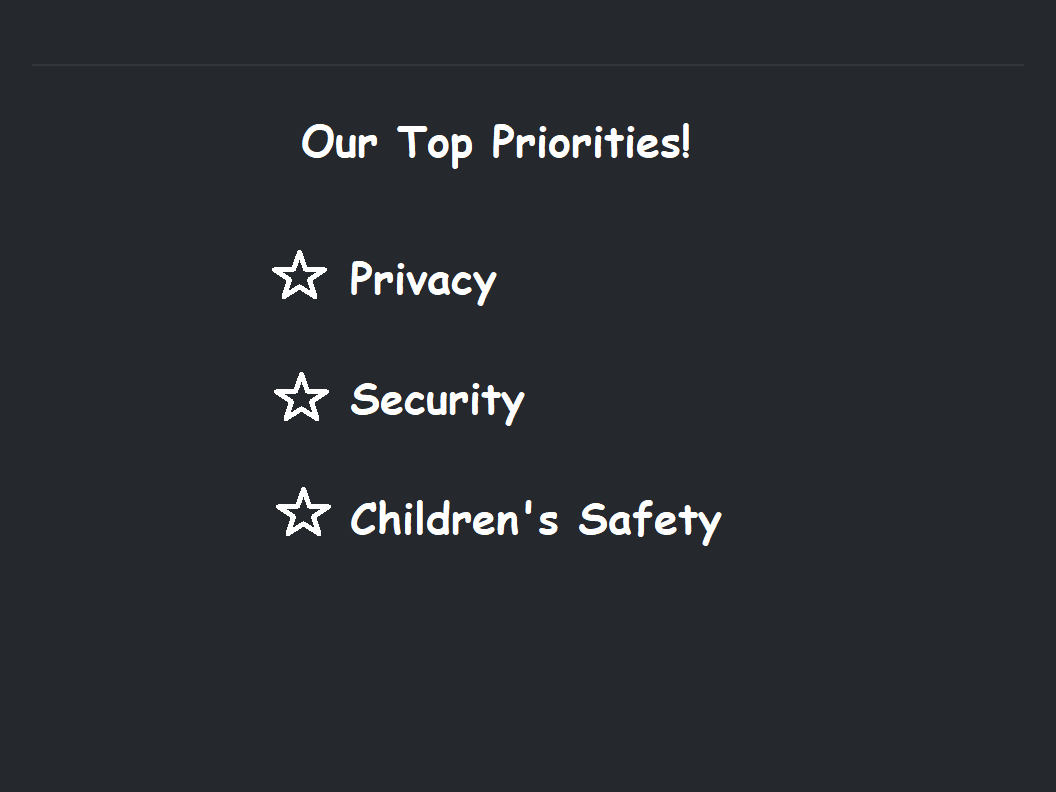This screenshot has height=792, width=1056.
Task: Tap the star next to Children's Safety
Action: [x=304, y=513]
